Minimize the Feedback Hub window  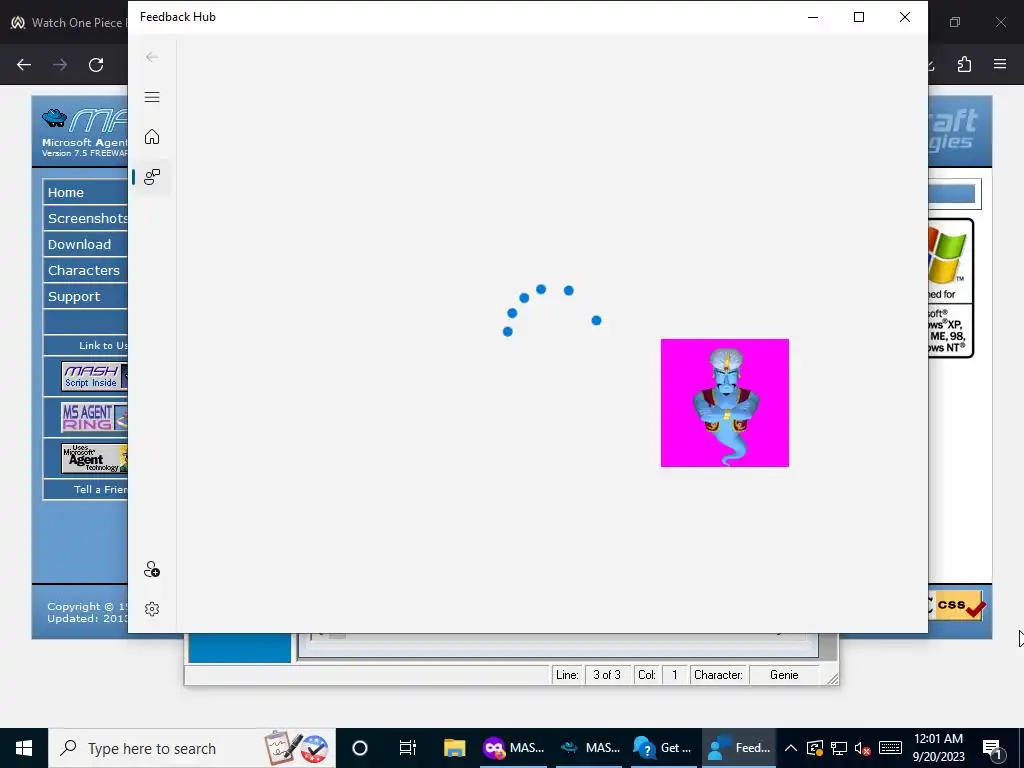(x=813, y=17)
